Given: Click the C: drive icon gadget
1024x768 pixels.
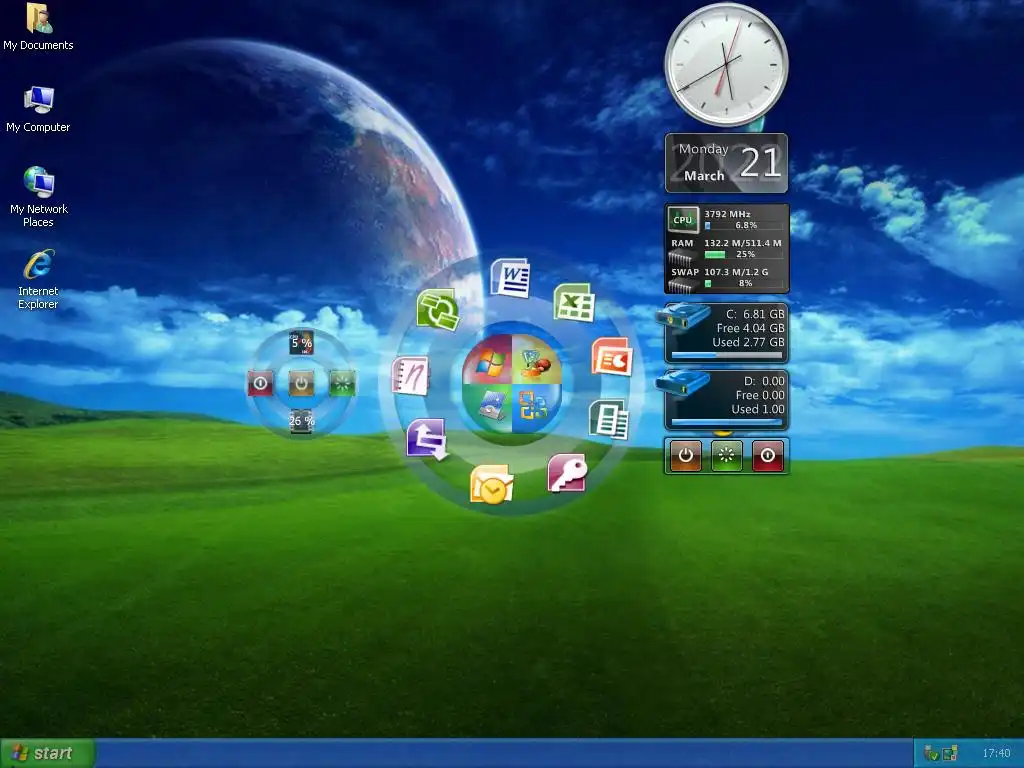Looking at the screenshot, I should pyautogui.click(x=683, y=317).
